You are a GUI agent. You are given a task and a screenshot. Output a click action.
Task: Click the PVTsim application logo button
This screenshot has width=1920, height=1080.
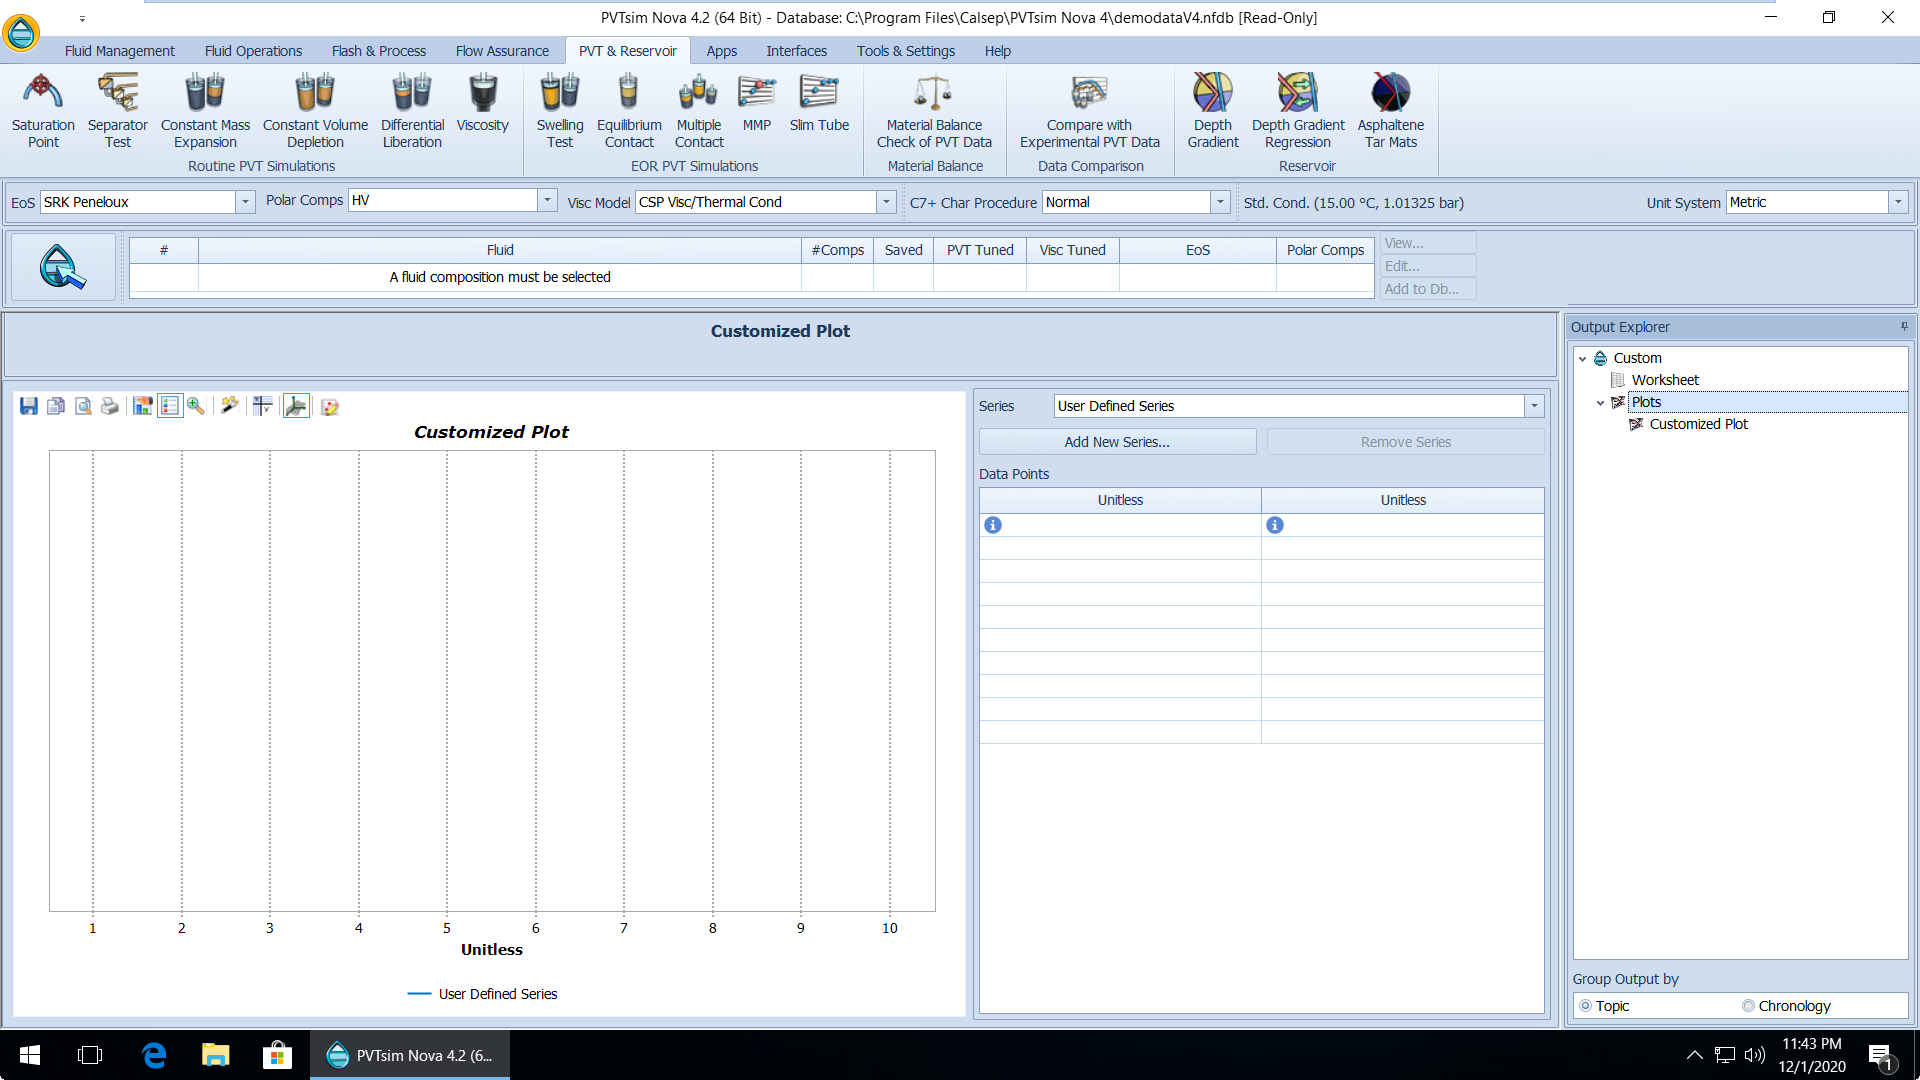(21, 32)
